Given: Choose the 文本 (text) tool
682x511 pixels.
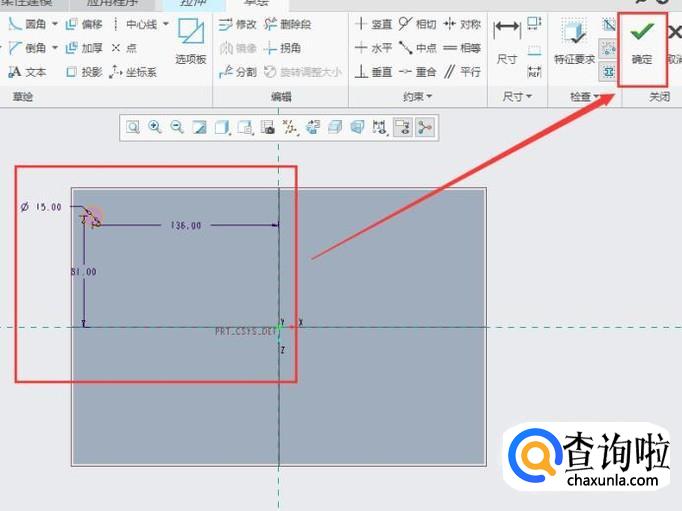Looking at the screenshot, I should [27, 72].
